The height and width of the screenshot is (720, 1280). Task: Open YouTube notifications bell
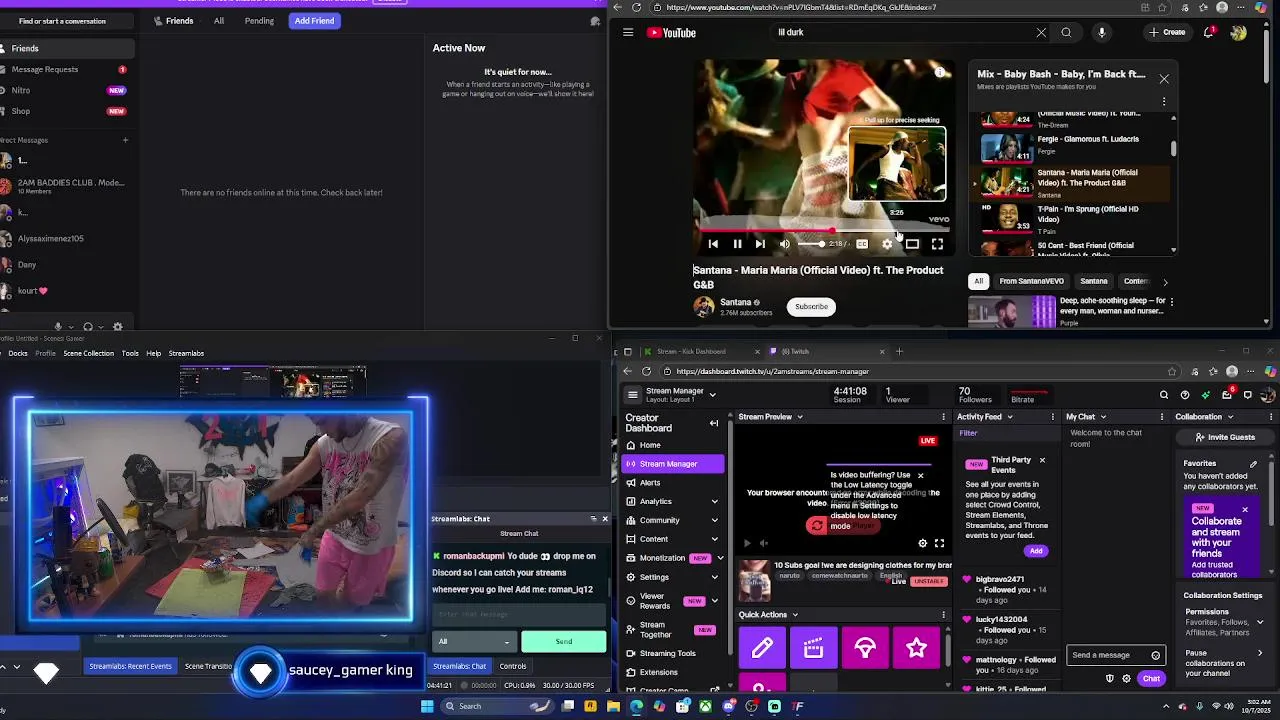(1210, 32)
